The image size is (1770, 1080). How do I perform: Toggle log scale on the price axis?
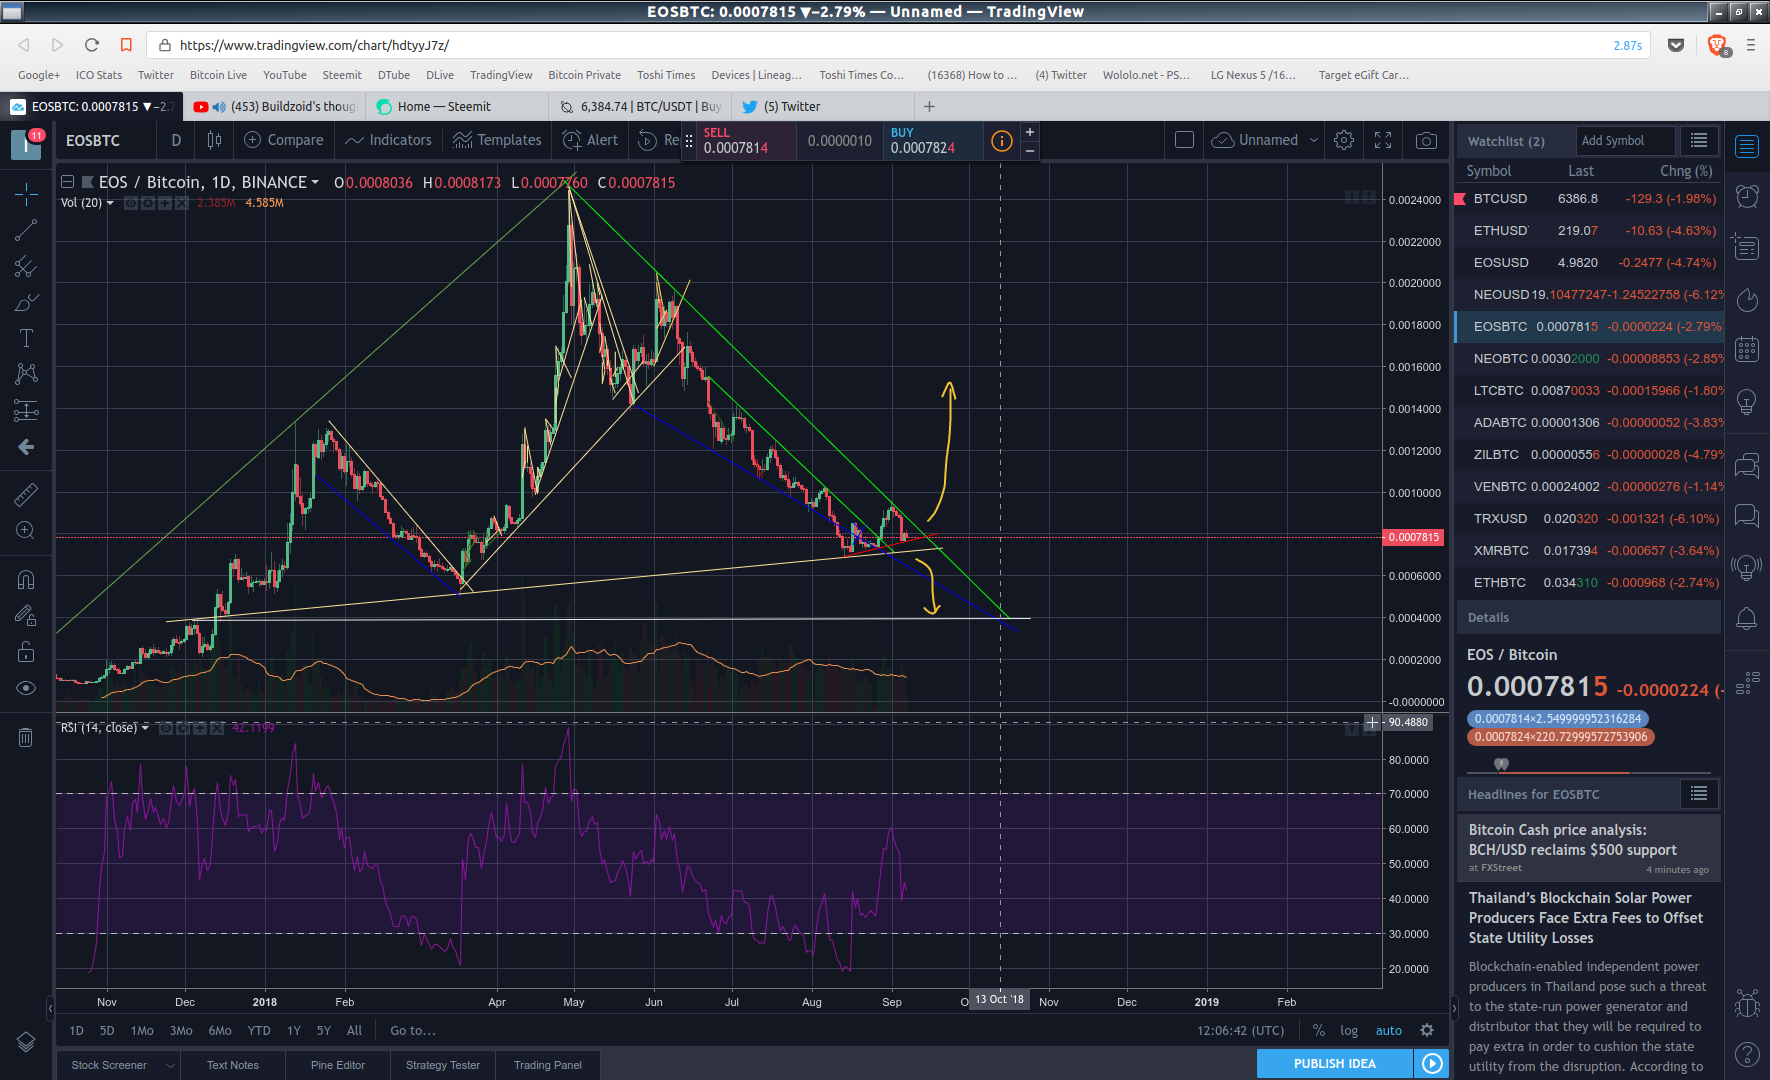tap(1349, 1030)
